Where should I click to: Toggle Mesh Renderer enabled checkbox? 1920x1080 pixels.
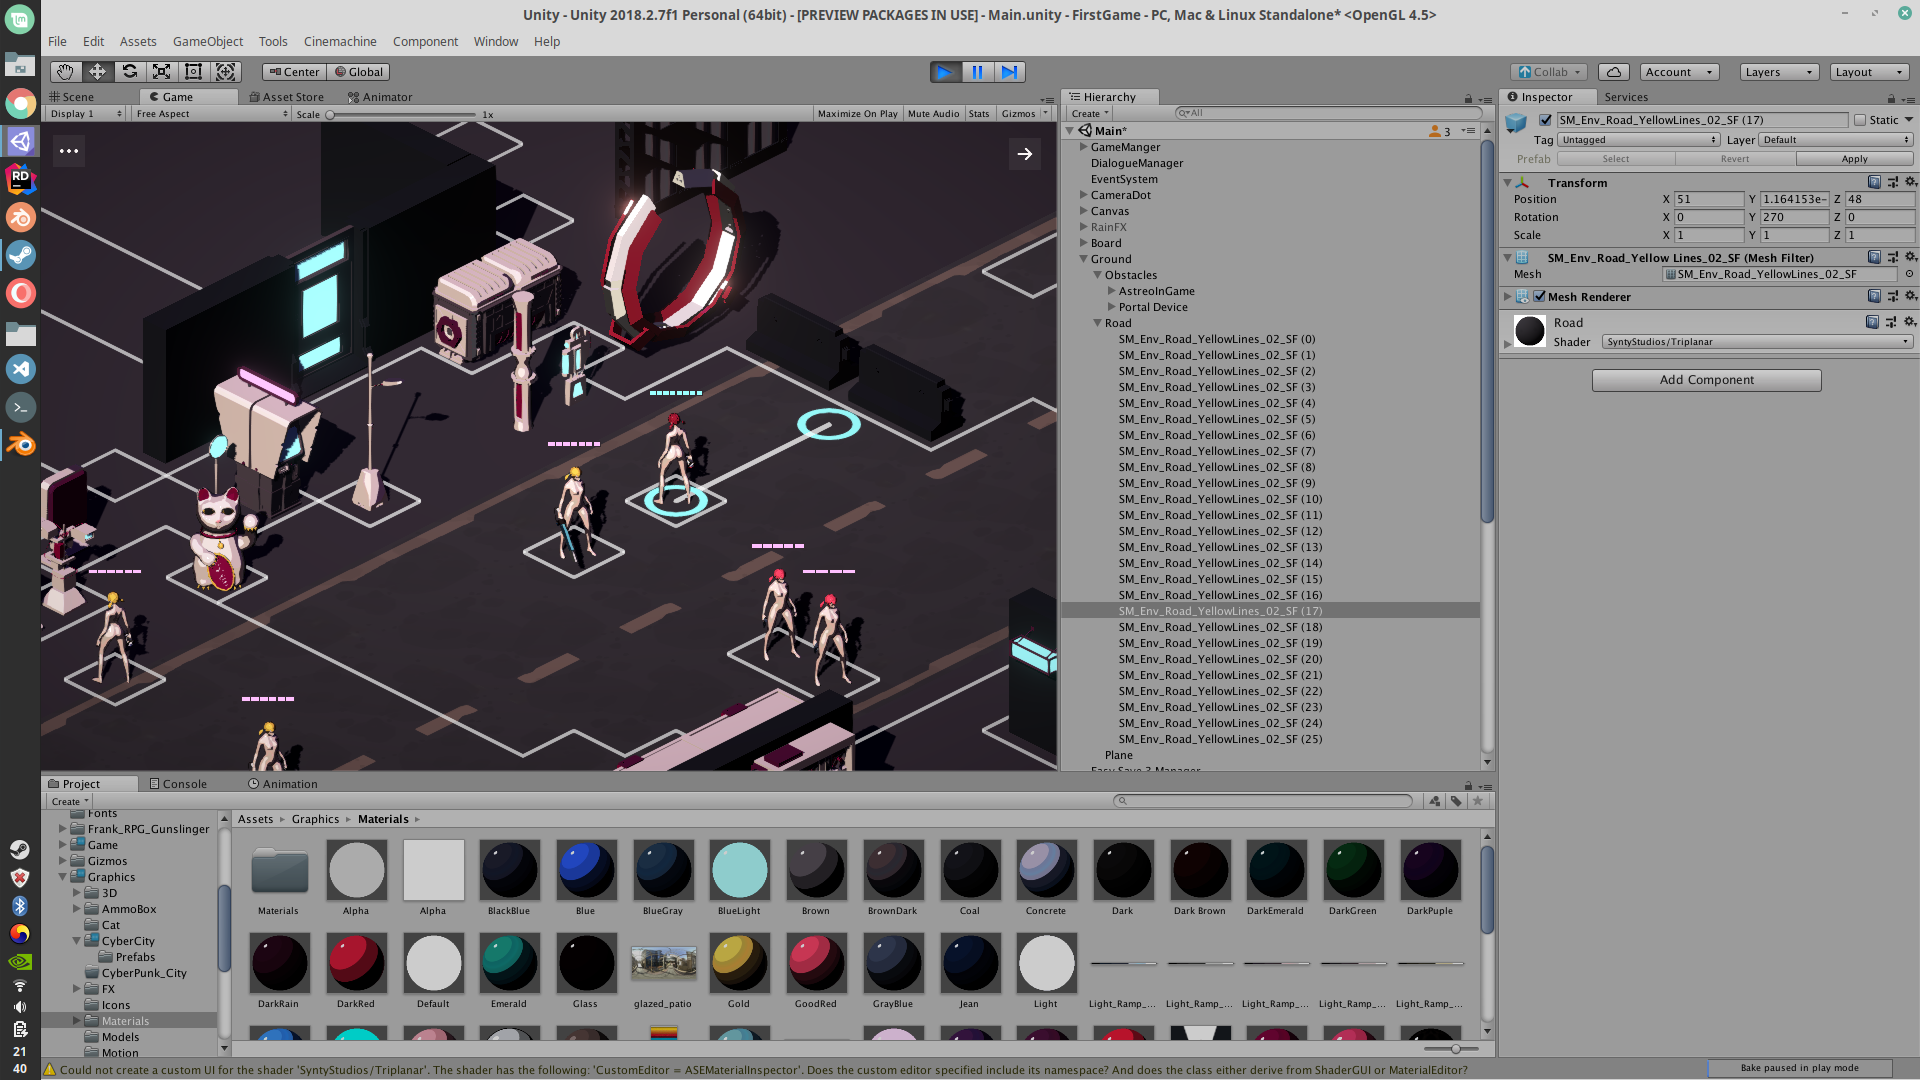[1539, 297]
